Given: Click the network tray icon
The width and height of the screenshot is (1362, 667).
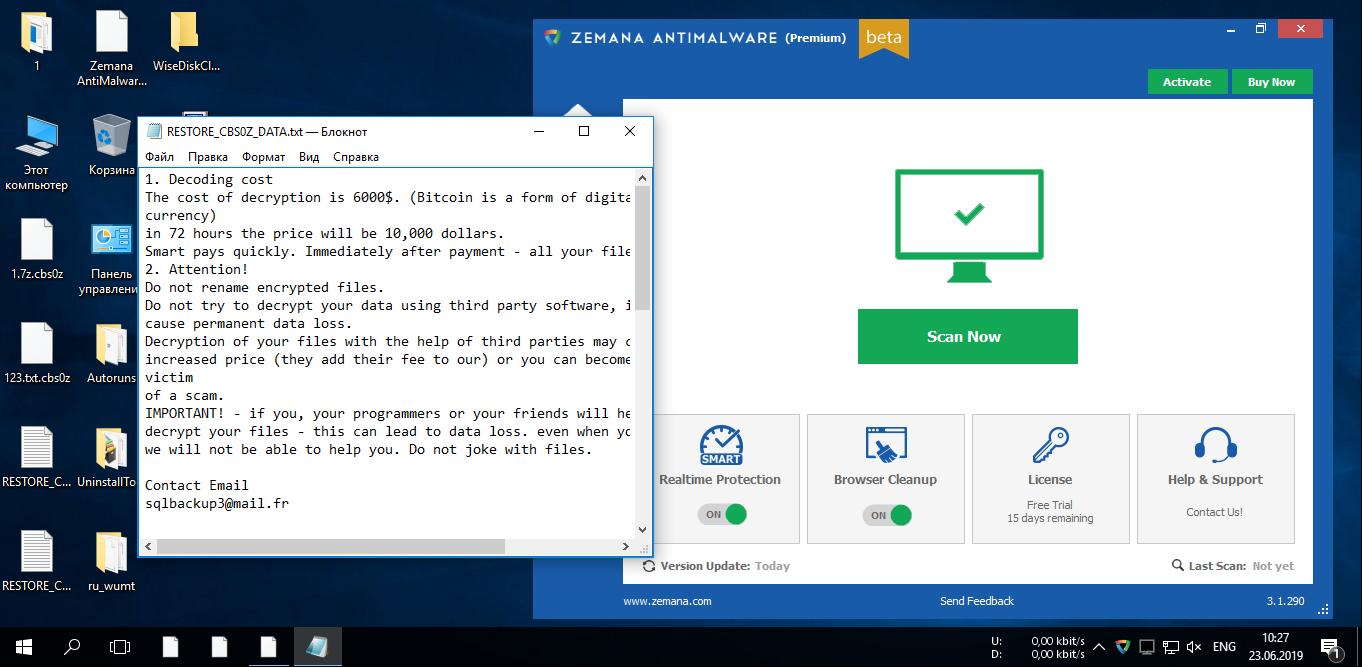Looking at the screenshot, I should click(1170, 647).
